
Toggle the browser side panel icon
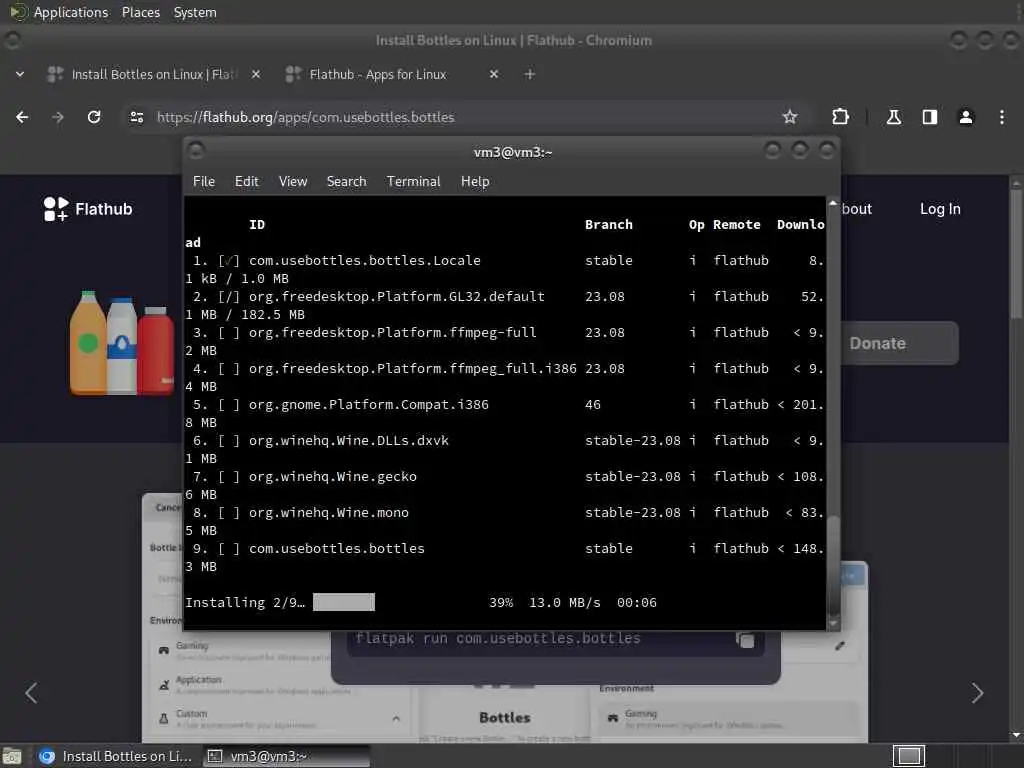click(x=929, y=117)
